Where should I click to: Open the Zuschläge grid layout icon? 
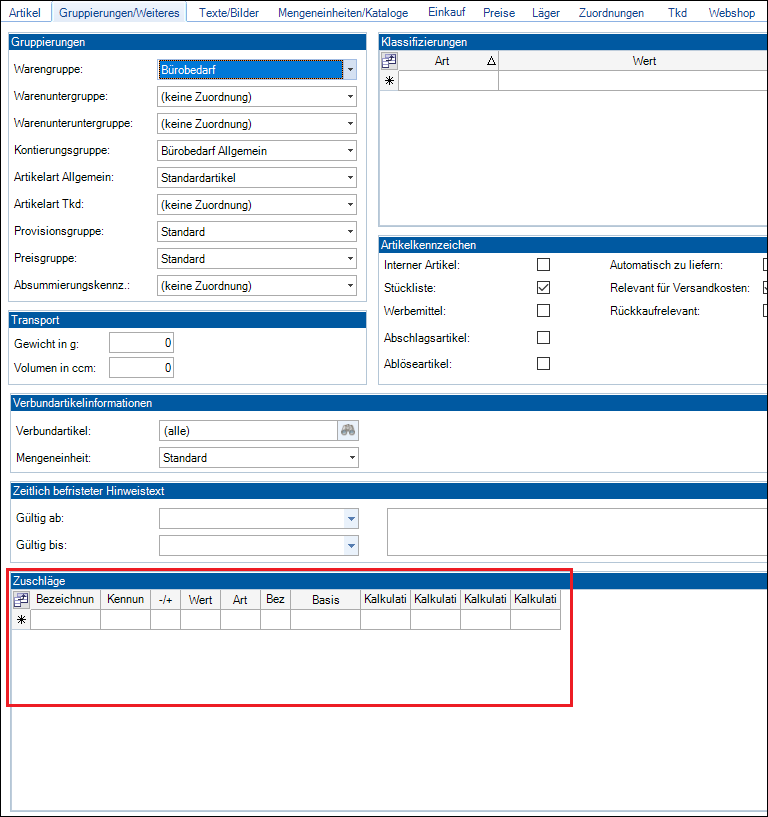tap(21, 600)
